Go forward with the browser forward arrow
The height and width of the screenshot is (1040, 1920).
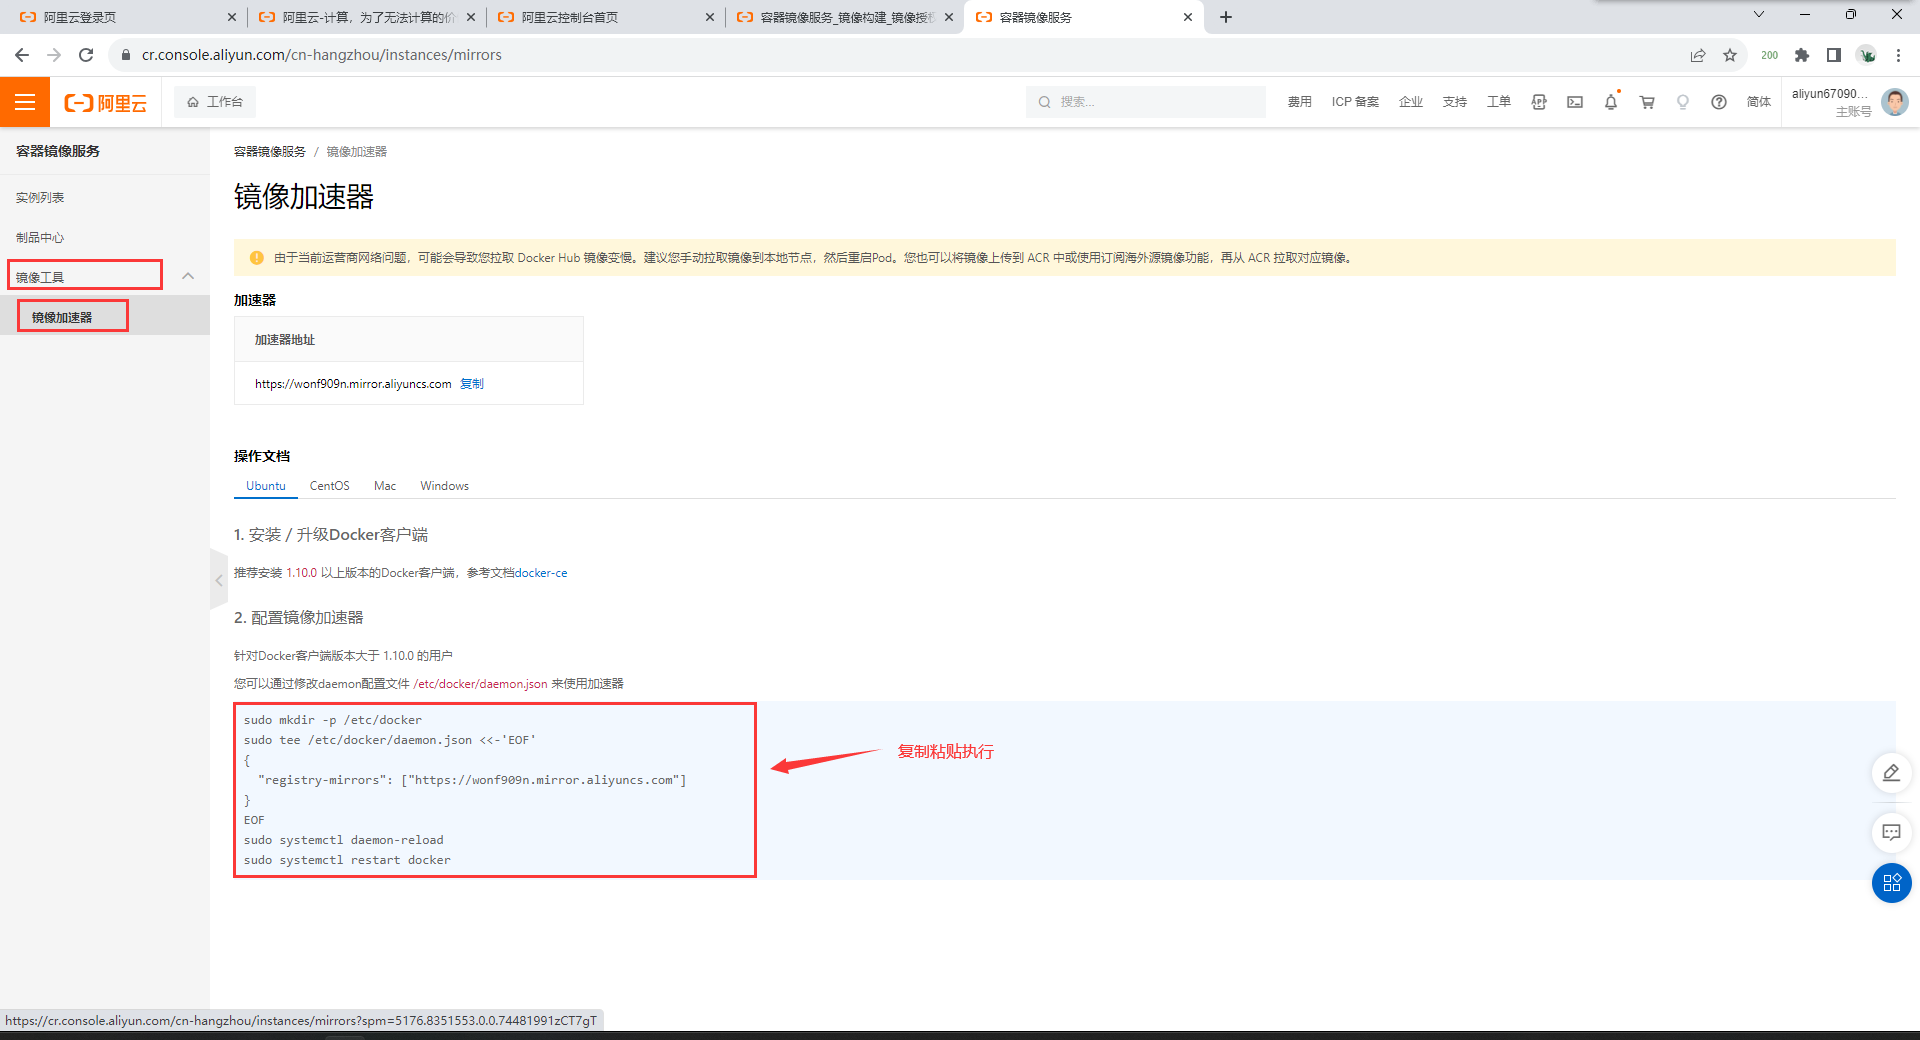54,55
